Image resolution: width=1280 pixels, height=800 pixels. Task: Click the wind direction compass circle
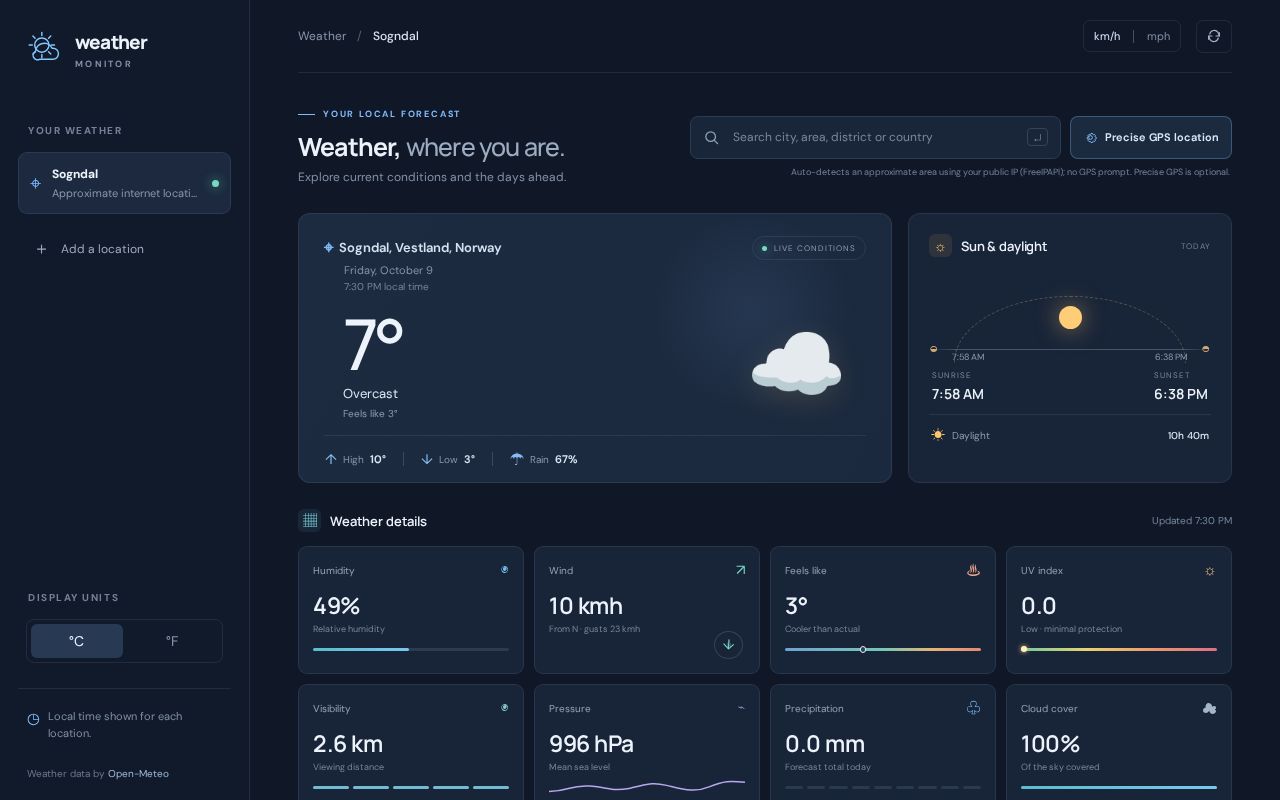tap(728, 645)
